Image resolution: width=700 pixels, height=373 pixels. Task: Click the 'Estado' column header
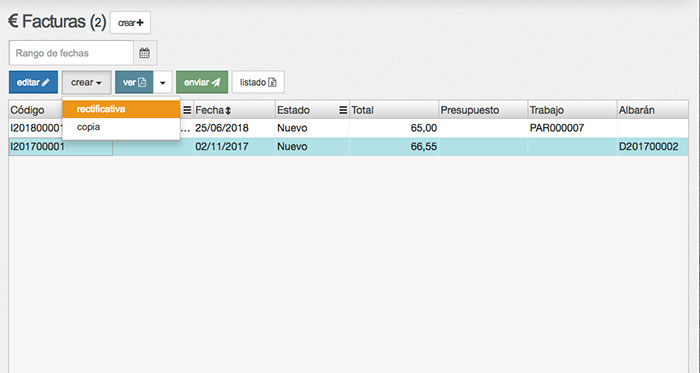tap(312, 110)
